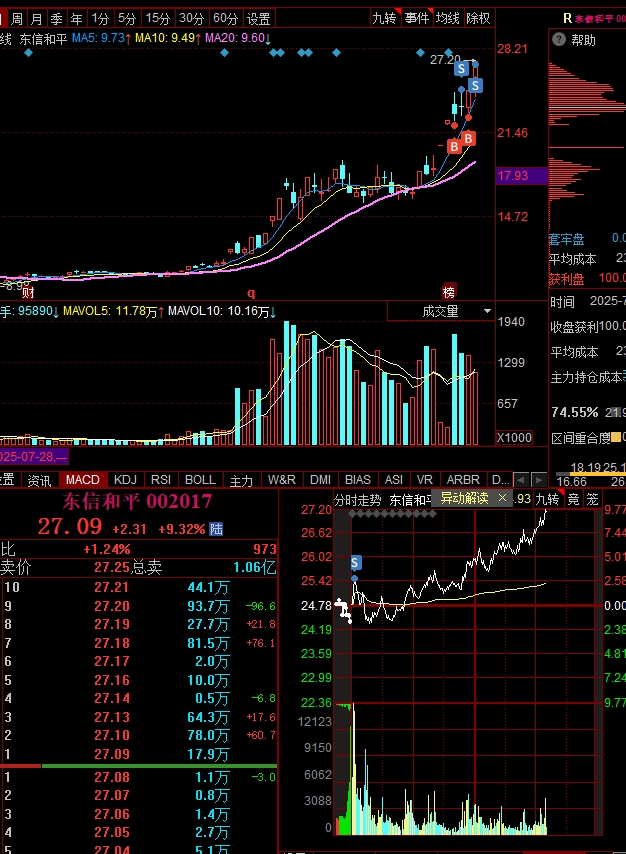Click the 区间重合度 label
Image resolution: width=626 pixels, height=854 pixels.
click(580, 438)
